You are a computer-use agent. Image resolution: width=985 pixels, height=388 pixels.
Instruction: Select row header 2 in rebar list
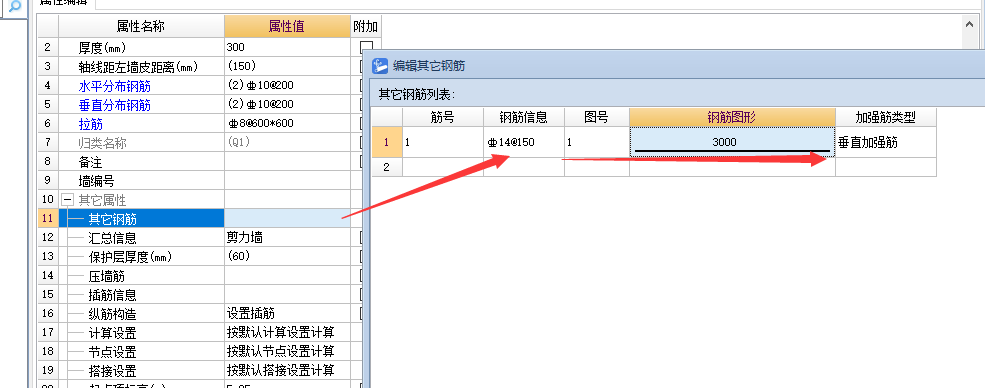point(387,167)
